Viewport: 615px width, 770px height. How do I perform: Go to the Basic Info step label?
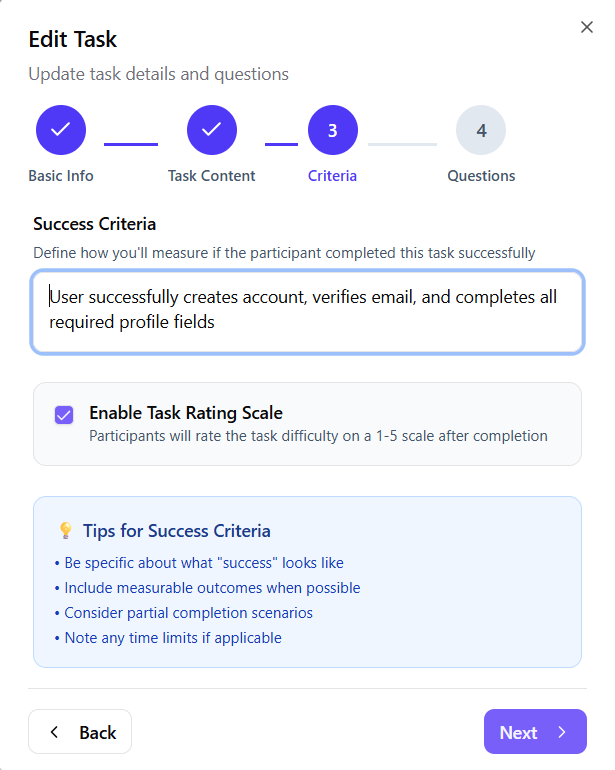61,176
